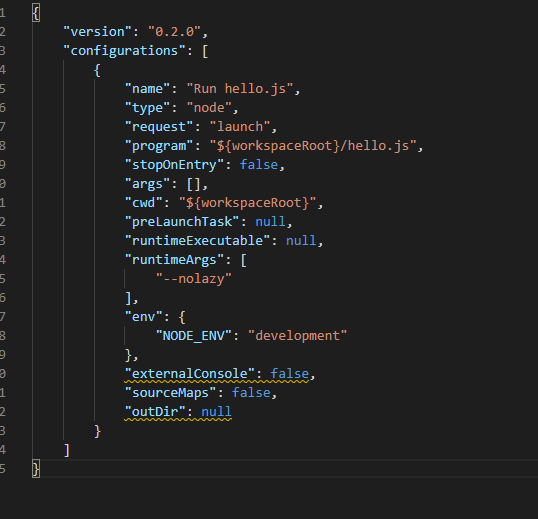Click the "sourceMaps" key
The width and height of the screenshot is (538, 519).
click(x=171, y=393)
